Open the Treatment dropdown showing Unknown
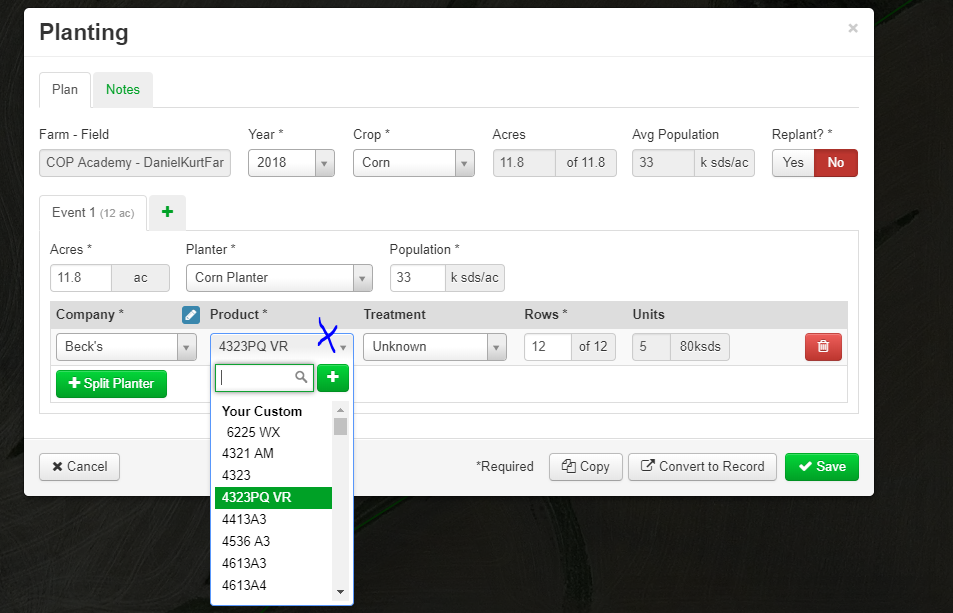This screenshot has width=953, height=613. click(435, 346)
